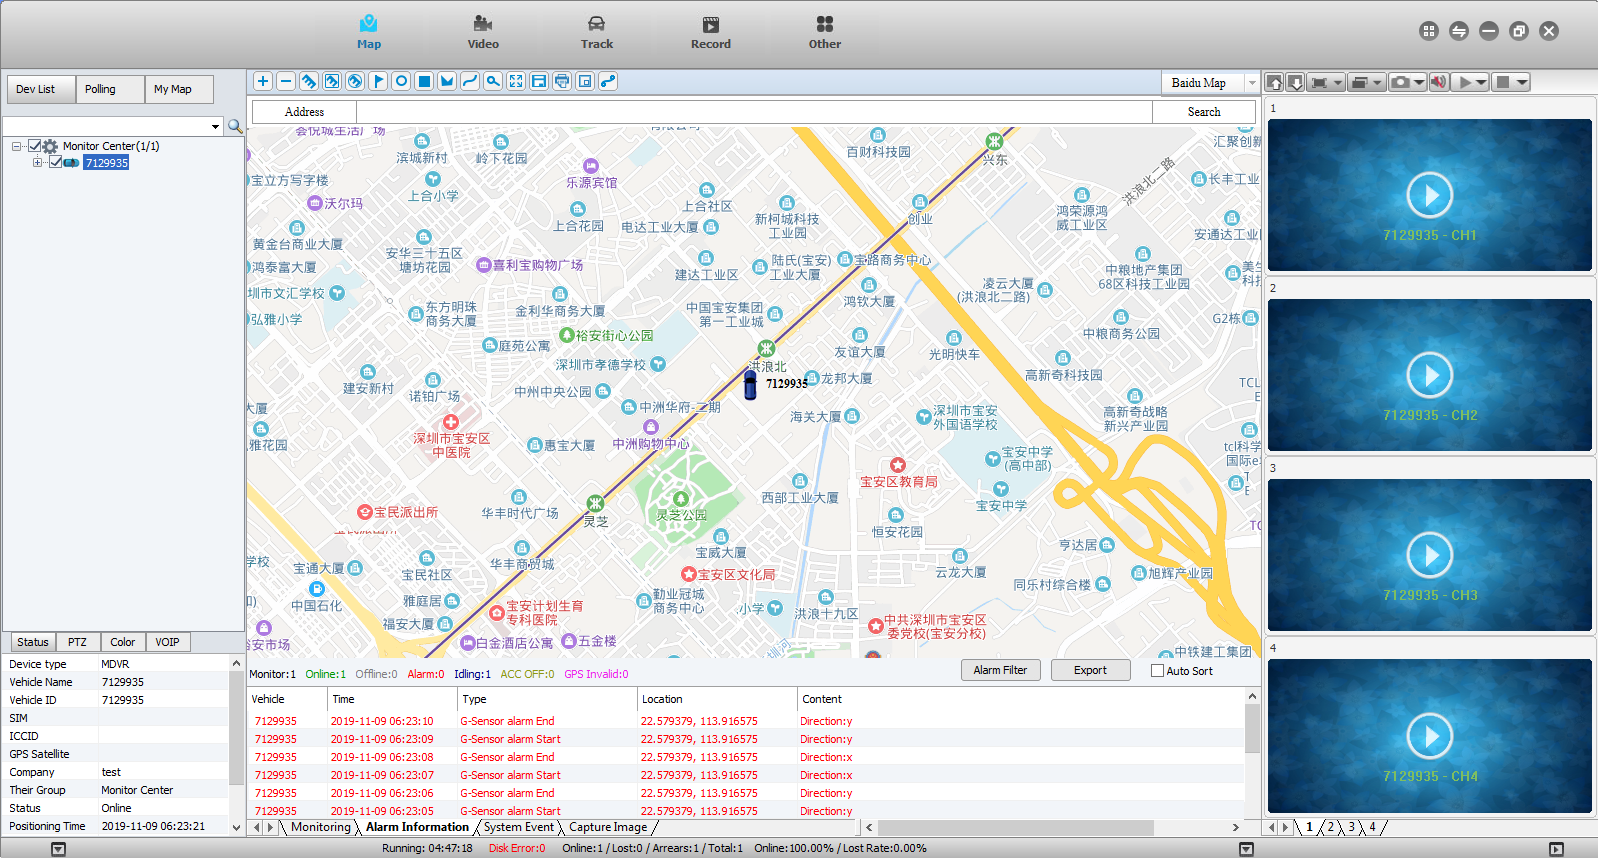This screenshot has width=1598, height=858.
Task: Click the print map icon
Action: tap(562, 82)
